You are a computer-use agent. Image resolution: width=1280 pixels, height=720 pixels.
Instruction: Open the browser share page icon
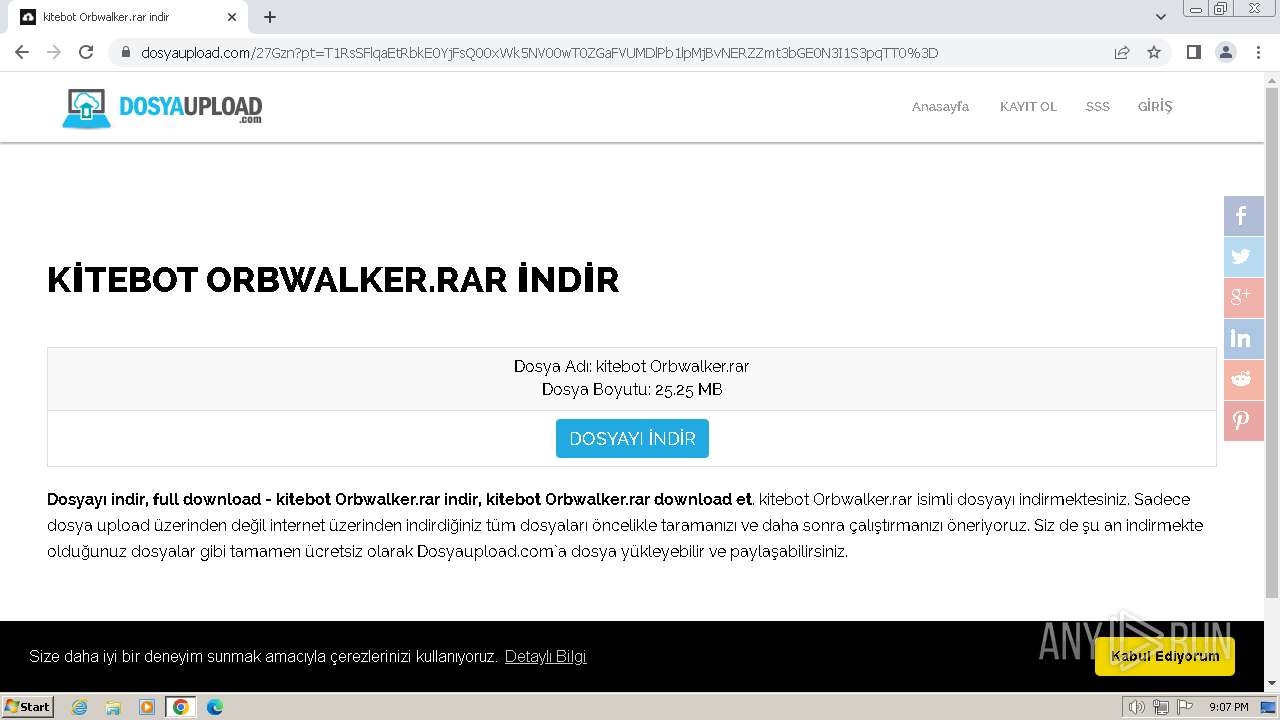click(1122, 52)
